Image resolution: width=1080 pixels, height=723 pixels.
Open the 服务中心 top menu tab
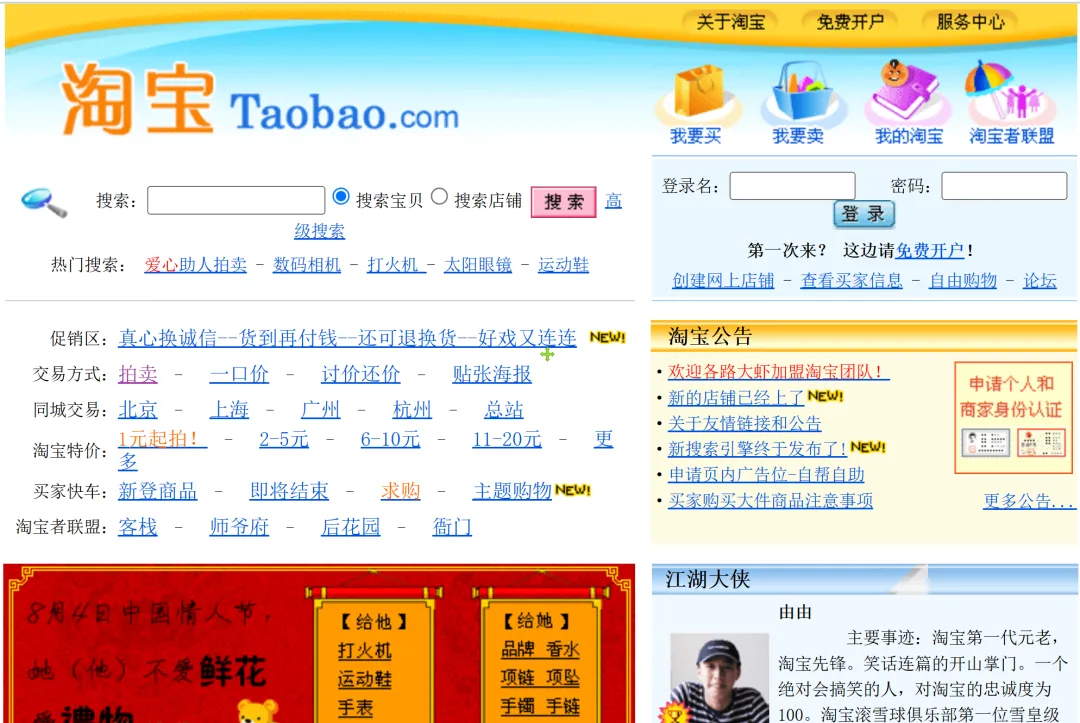click(x=970, y=22)
